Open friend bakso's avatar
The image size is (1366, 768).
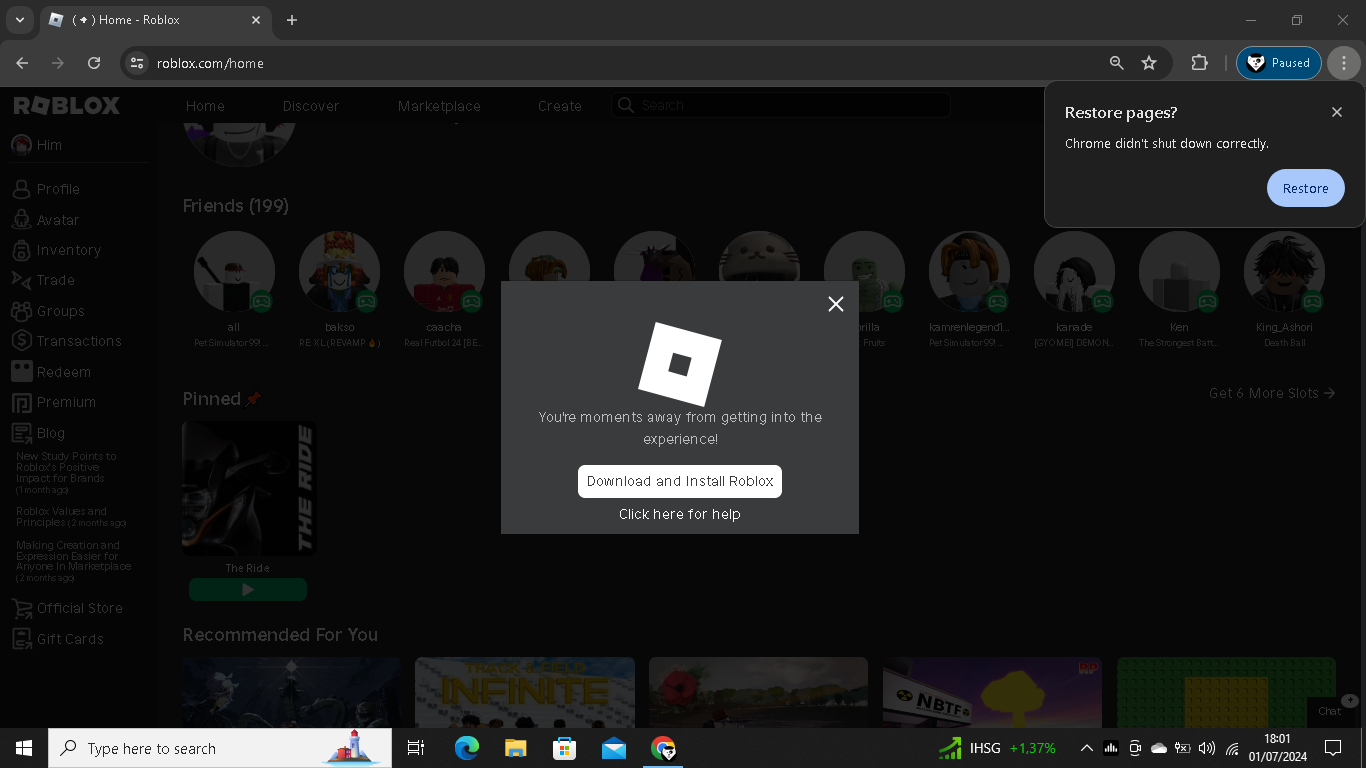339,272
